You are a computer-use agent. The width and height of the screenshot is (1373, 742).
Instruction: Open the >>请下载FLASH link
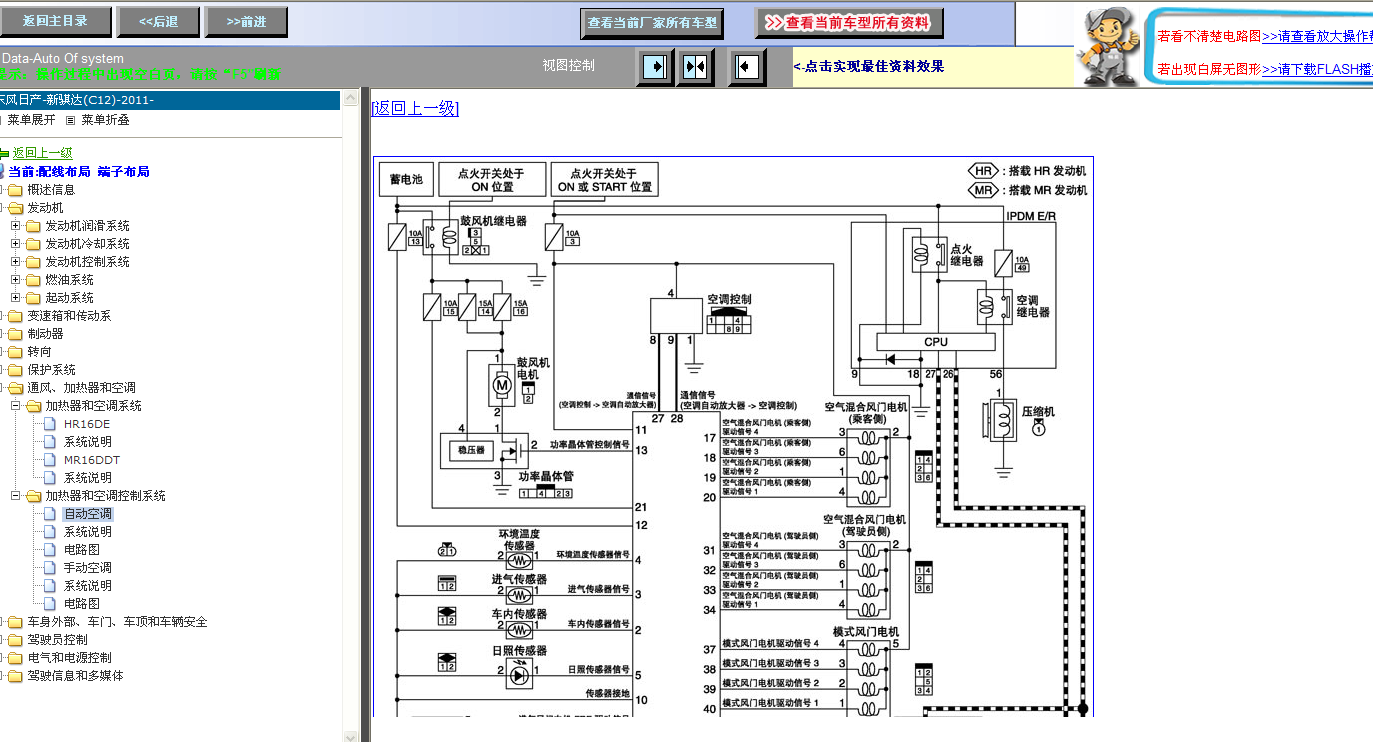coord(1317,69)
